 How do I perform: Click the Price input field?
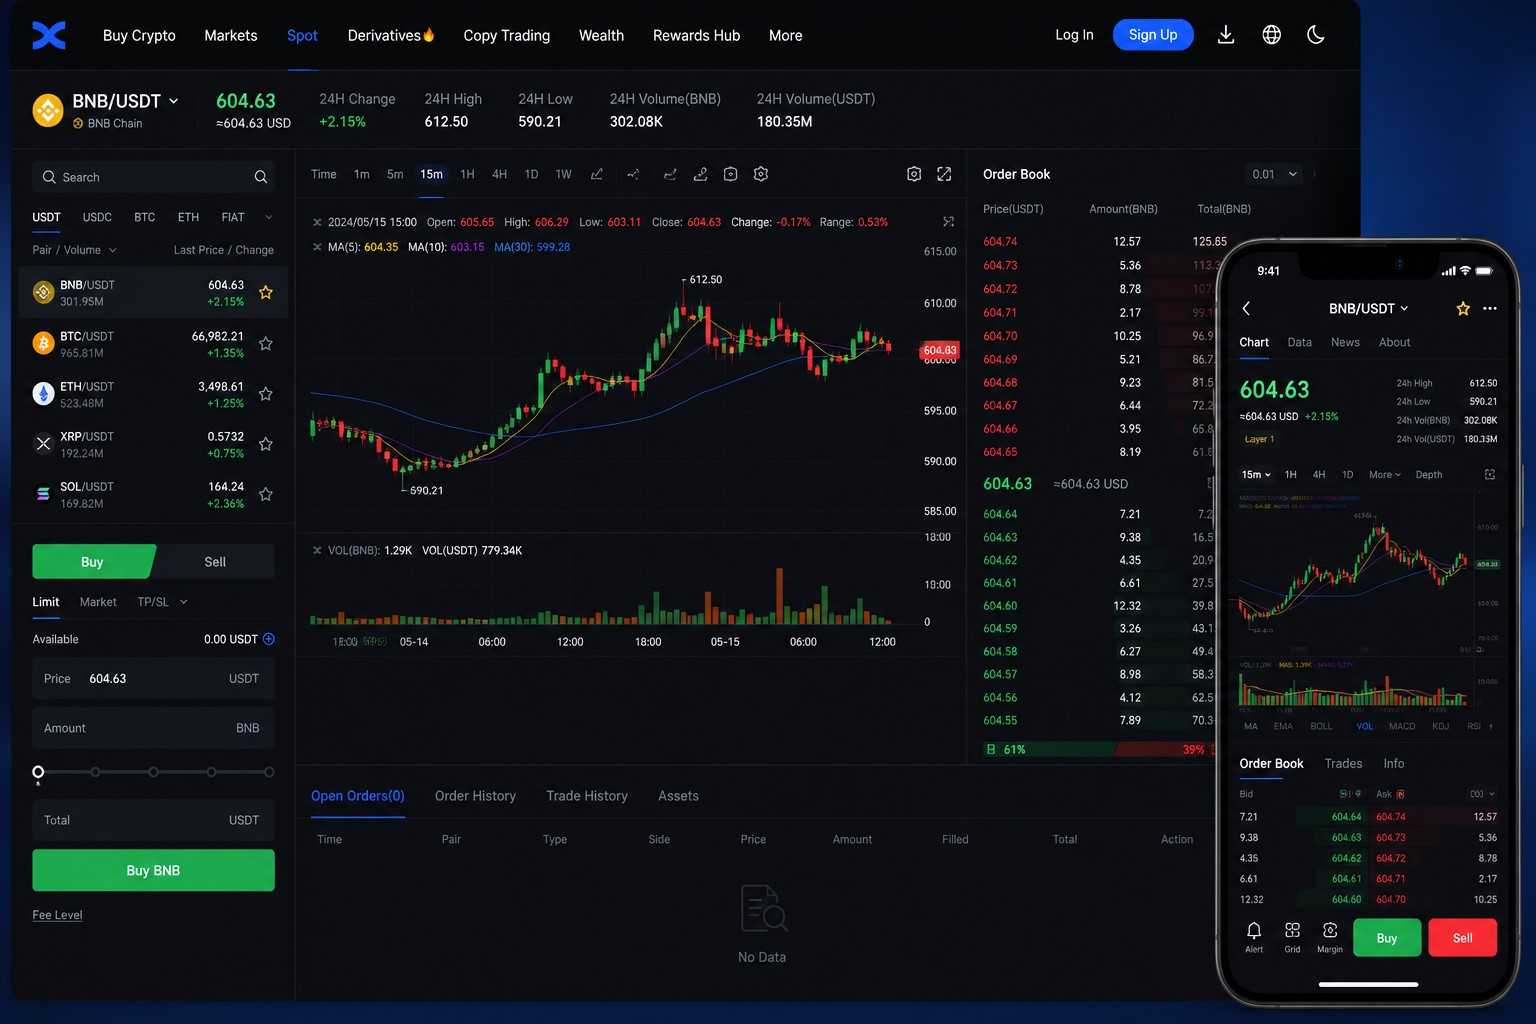click(153, 679)
